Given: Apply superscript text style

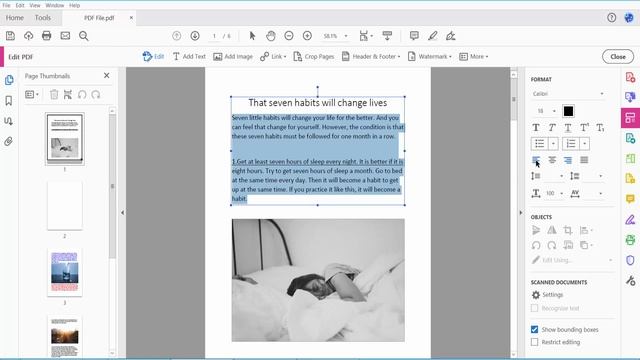Looking at the screenshot, I should point(584,128).
